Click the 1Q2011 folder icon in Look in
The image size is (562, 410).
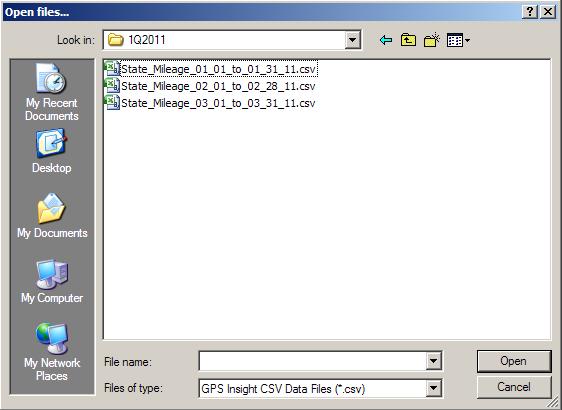(115, 40)
